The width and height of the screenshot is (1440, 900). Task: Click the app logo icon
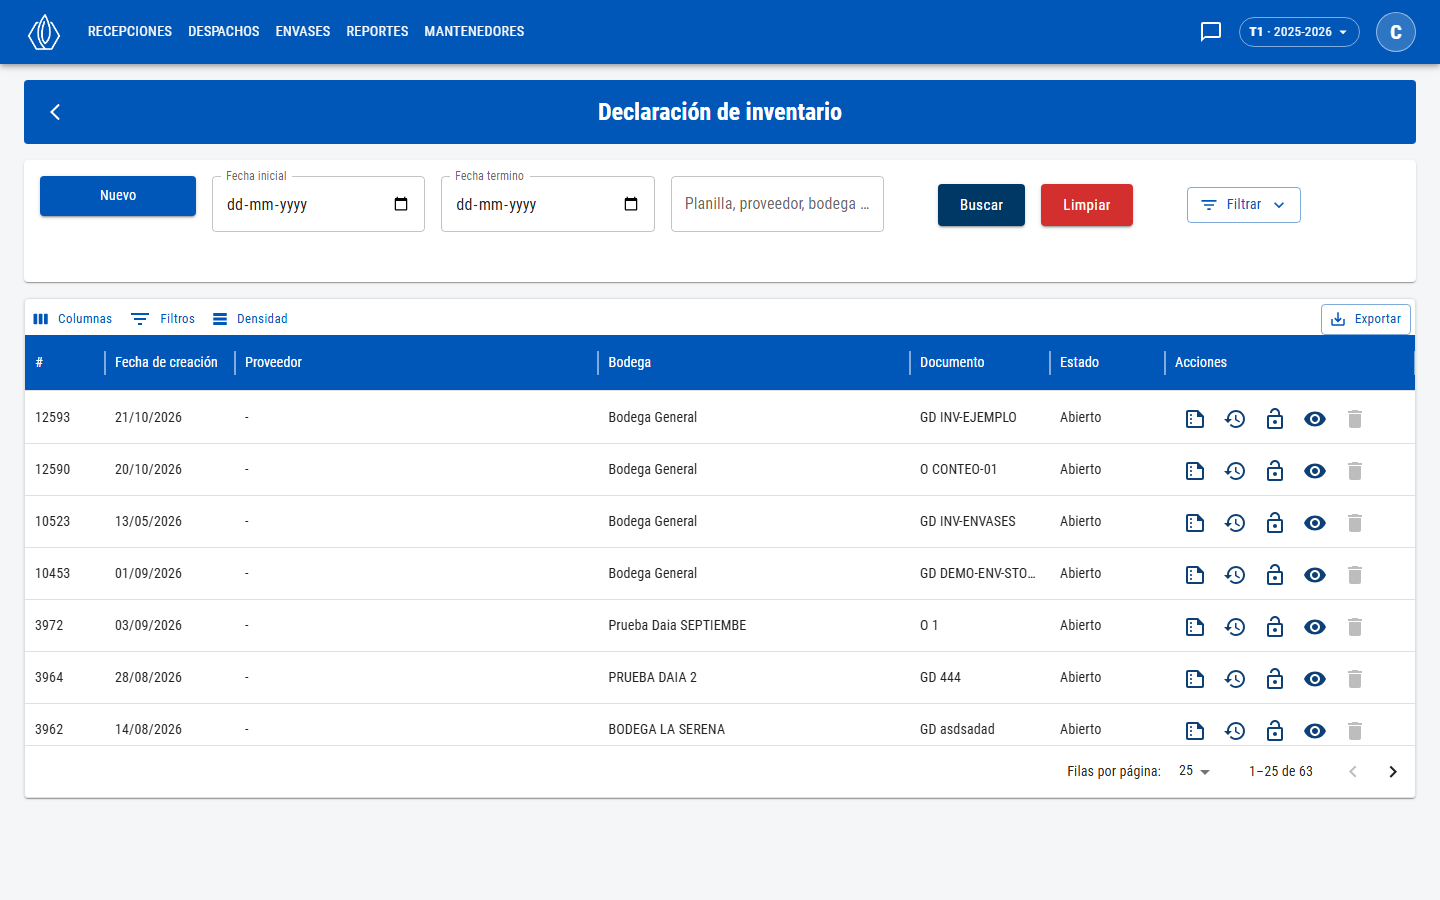[x=44, y=32]
